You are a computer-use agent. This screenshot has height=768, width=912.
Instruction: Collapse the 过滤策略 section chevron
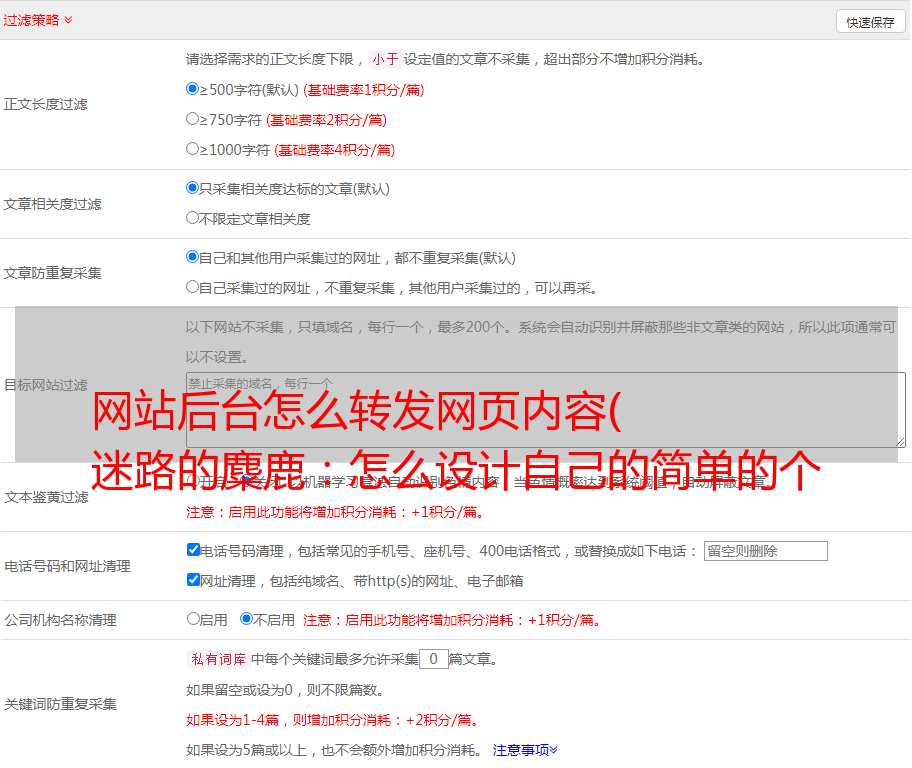pyautogui.click(x=68, y=20)
